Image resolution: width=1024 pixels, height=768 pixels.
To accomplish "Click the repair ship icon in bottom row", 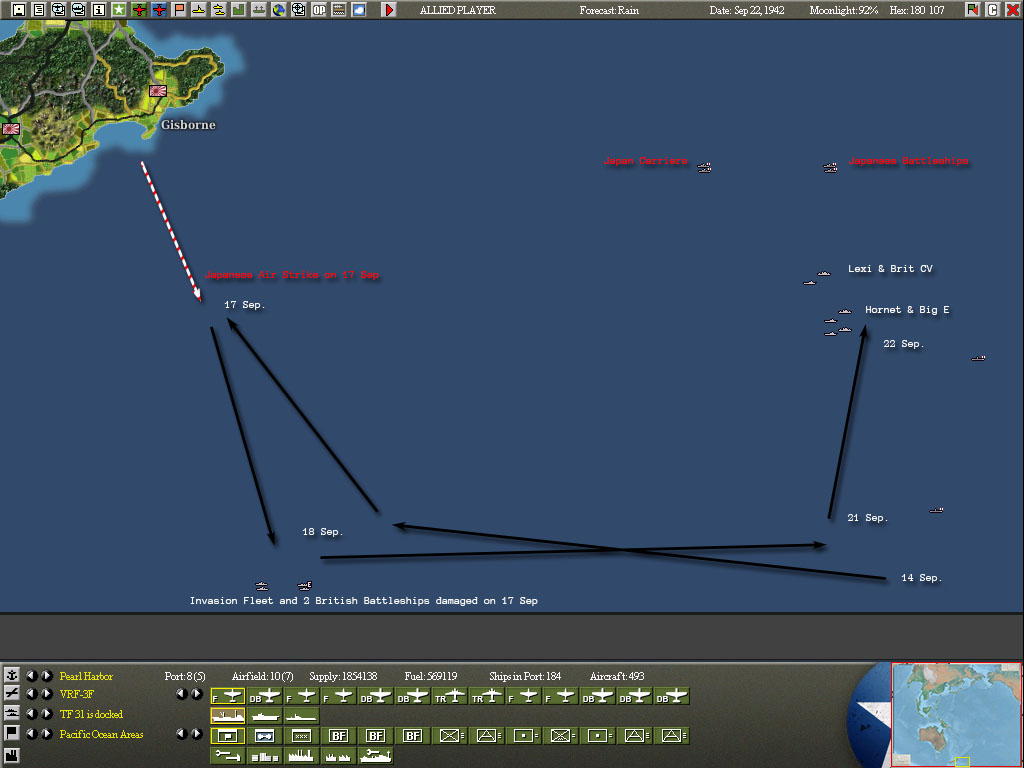I will pos(375,756).
